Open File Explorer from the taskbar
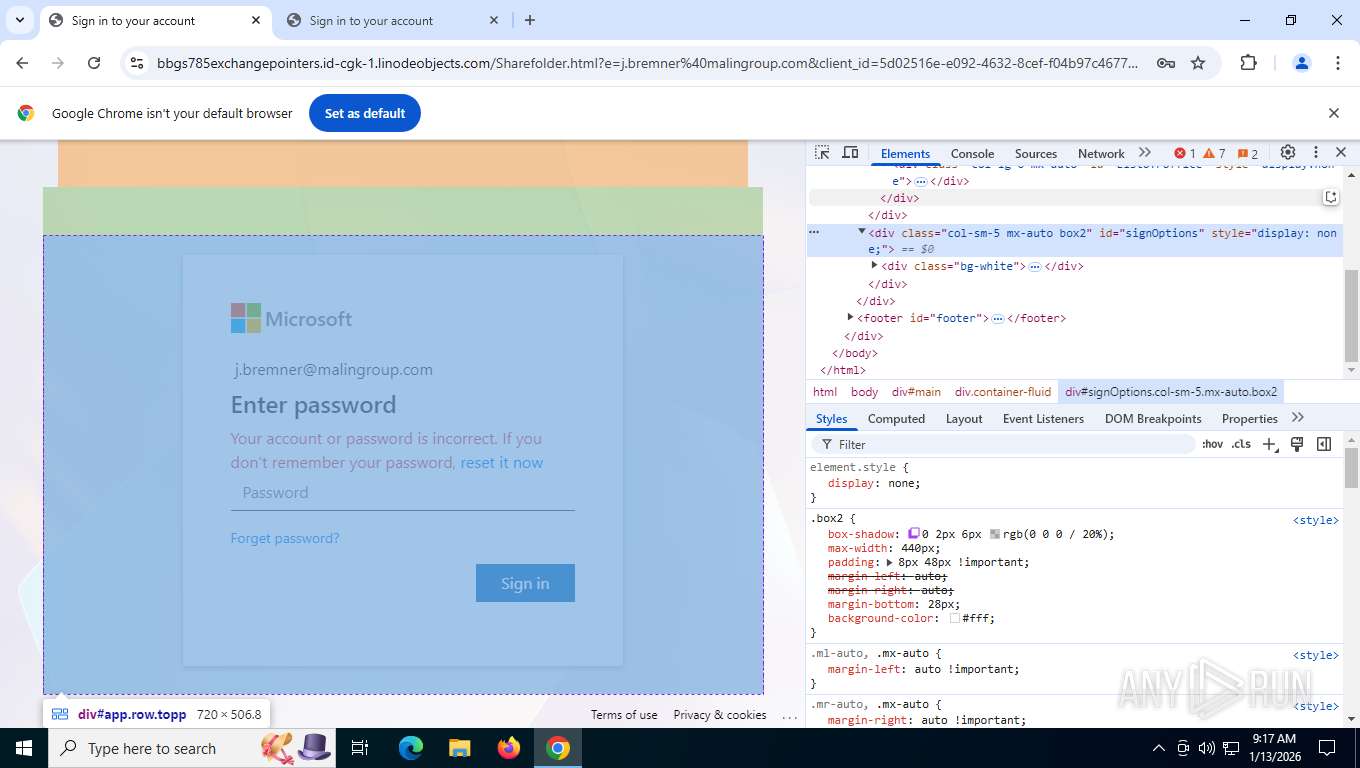The width and height of the screenshot is (1360, 768). 459,748
